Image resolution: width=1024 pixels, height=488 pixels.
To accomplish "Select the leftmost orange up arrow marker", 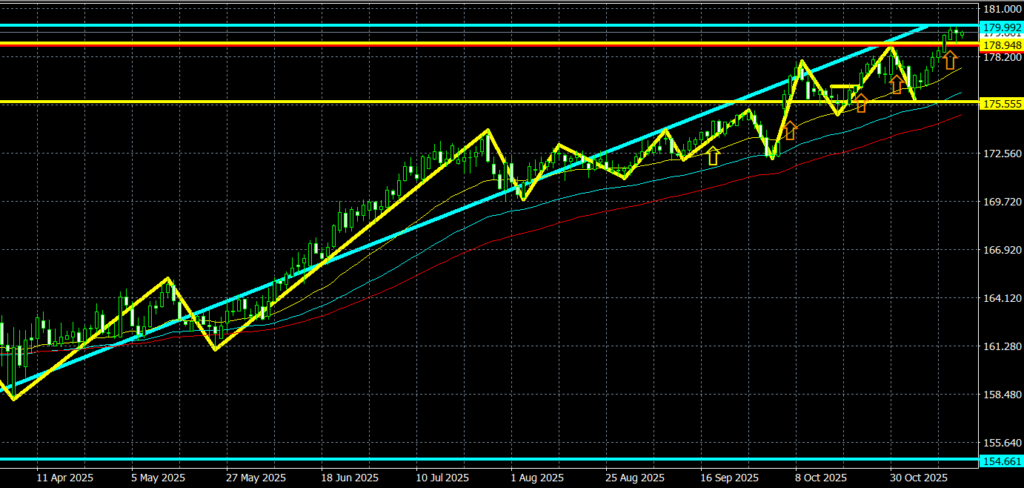I will pos(789,129).
